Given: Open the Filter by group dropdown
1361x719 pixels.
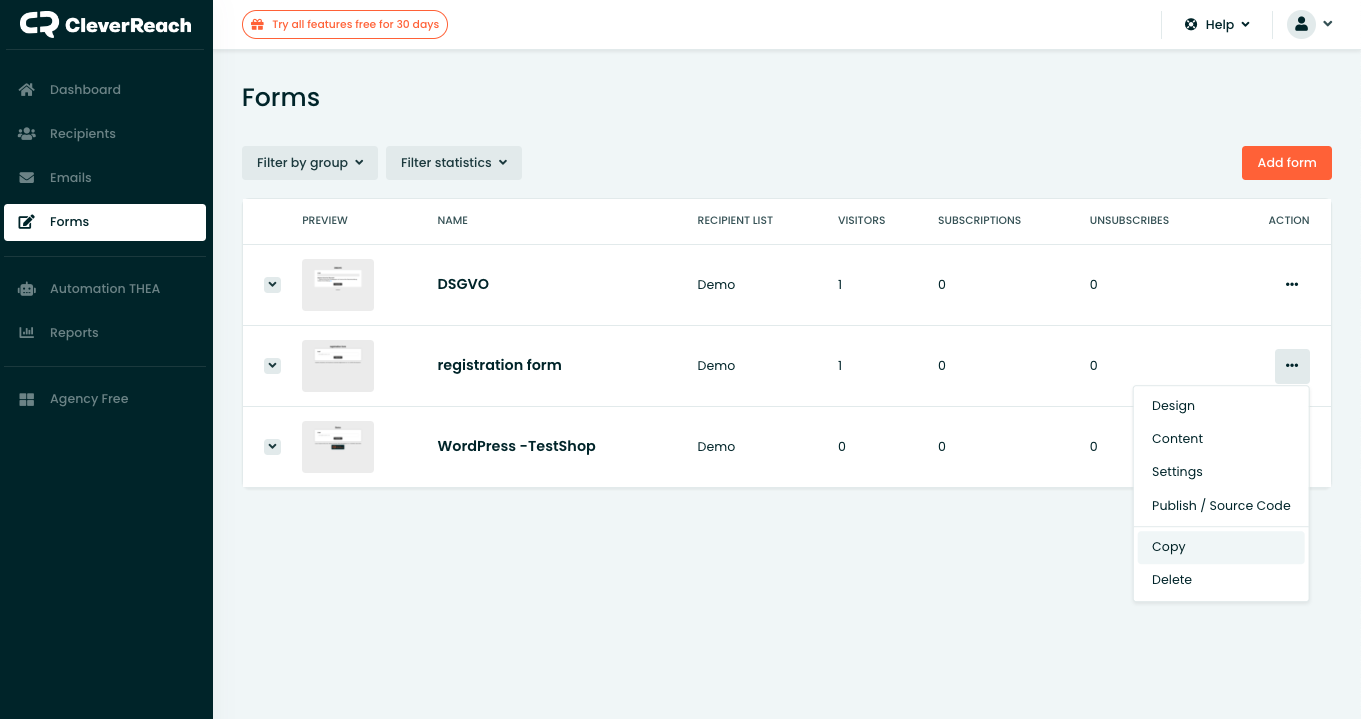Looking at the screenshot, I should click(309, 163).
